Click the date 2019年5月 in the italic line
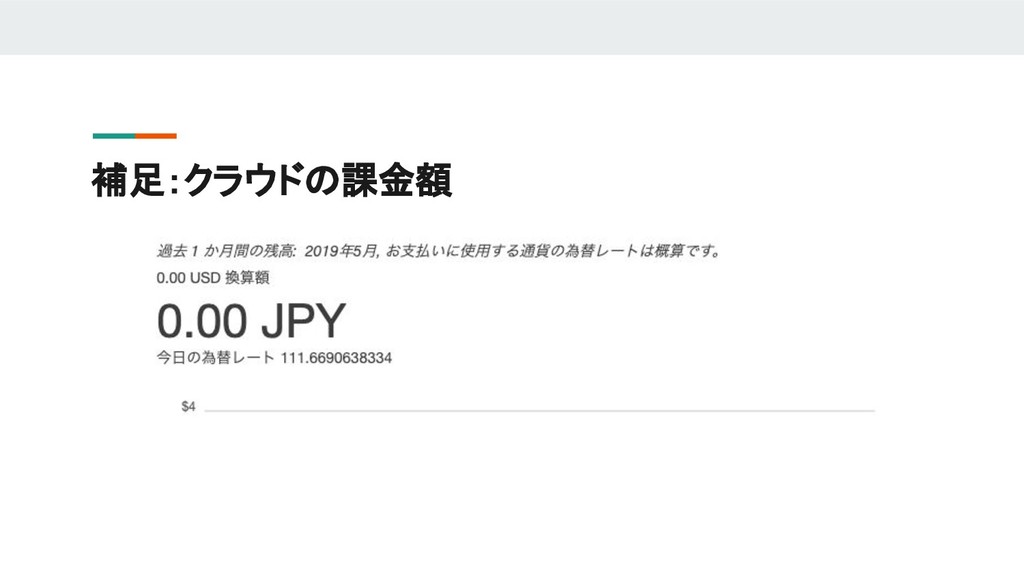Image resolution: width=1024 pixels, height=576 pixels. tap(341, 251)
